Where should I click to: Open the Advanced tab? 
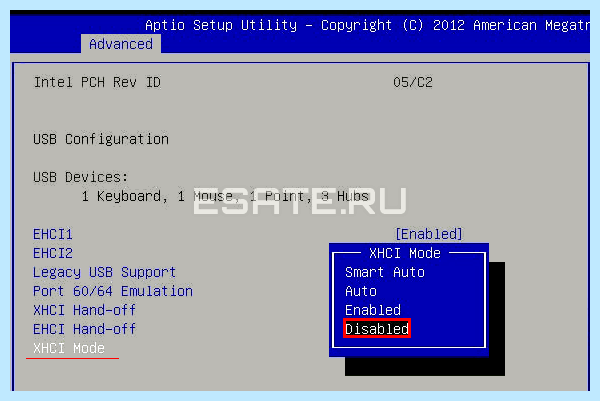point(121,44)
